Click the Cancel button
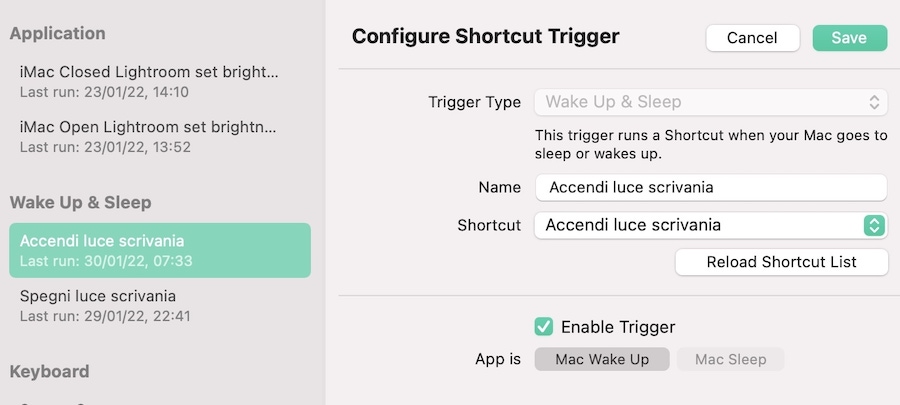This screenshot has width=900, height=405. pos(752,38)
